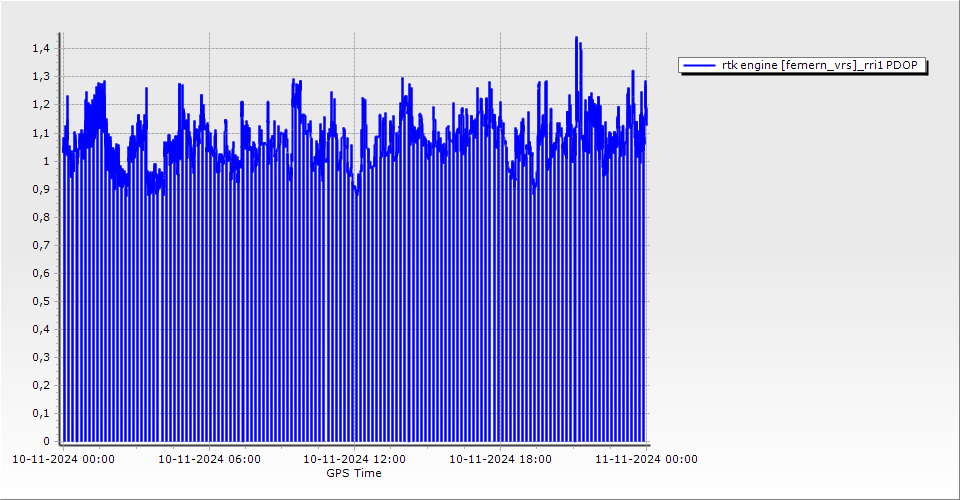The image size is (960, 500).
Task: Select the 10-11-2024 12:00 time label
Action: point(354,460)
